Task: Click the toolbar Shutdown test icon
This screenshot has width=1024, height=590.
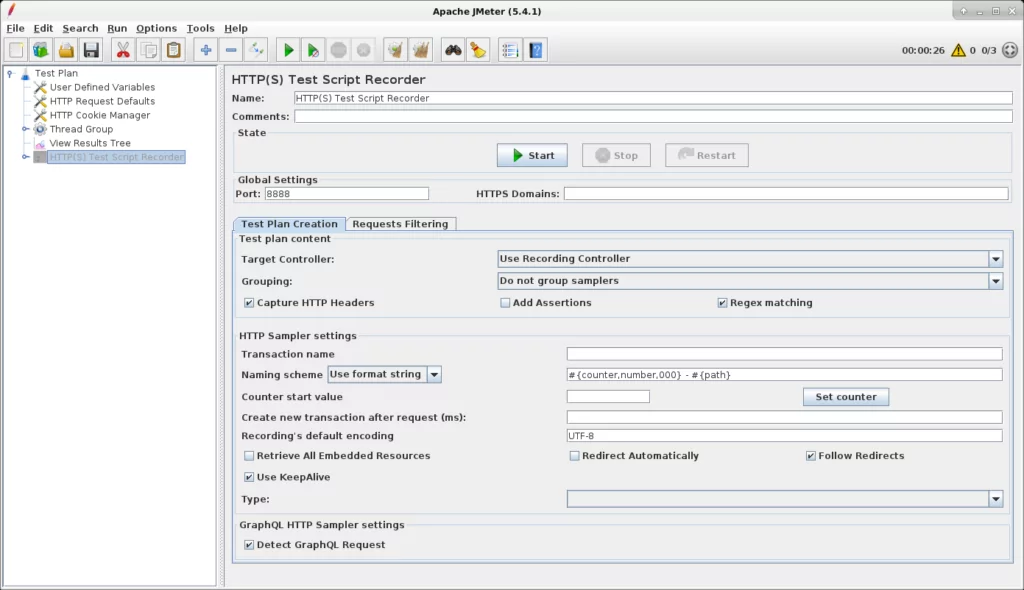Action: coord(364,50)
